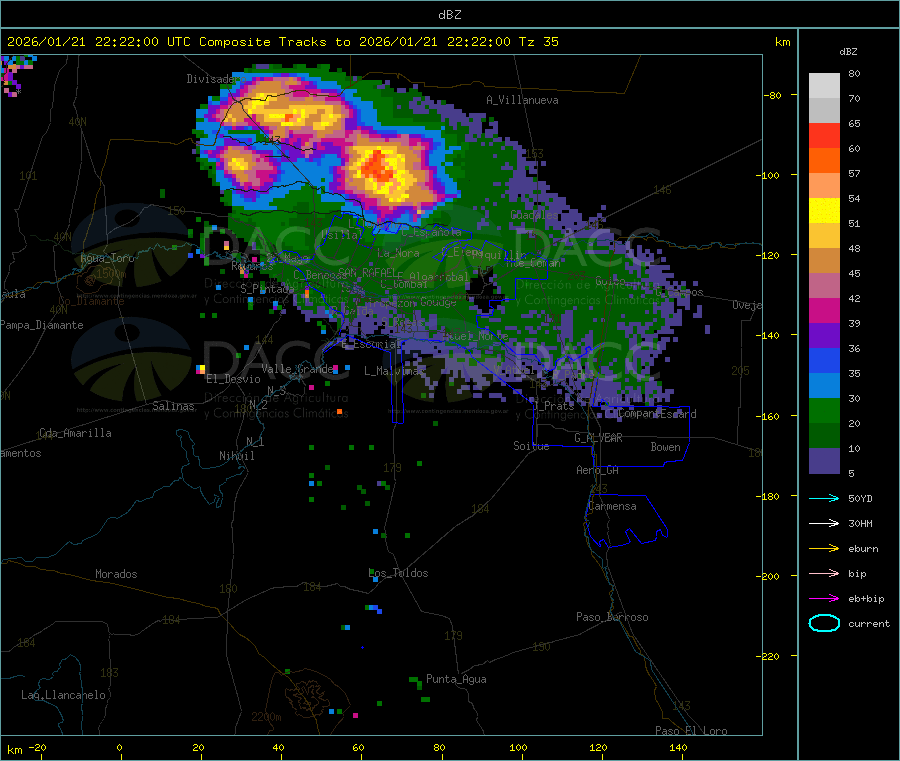Click the 'km' unit label at bottom left

[x=14, y=750]
